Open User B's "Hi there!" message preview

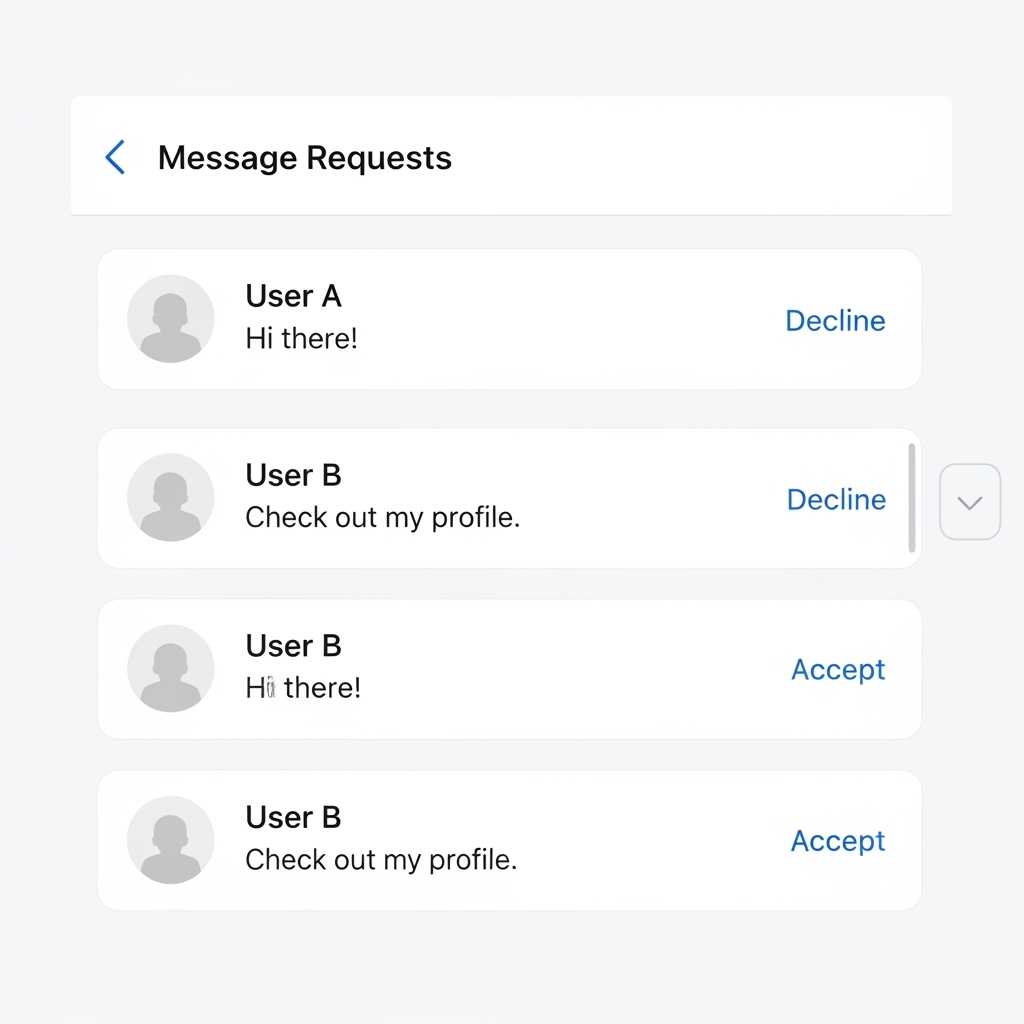tap(303, 689)
